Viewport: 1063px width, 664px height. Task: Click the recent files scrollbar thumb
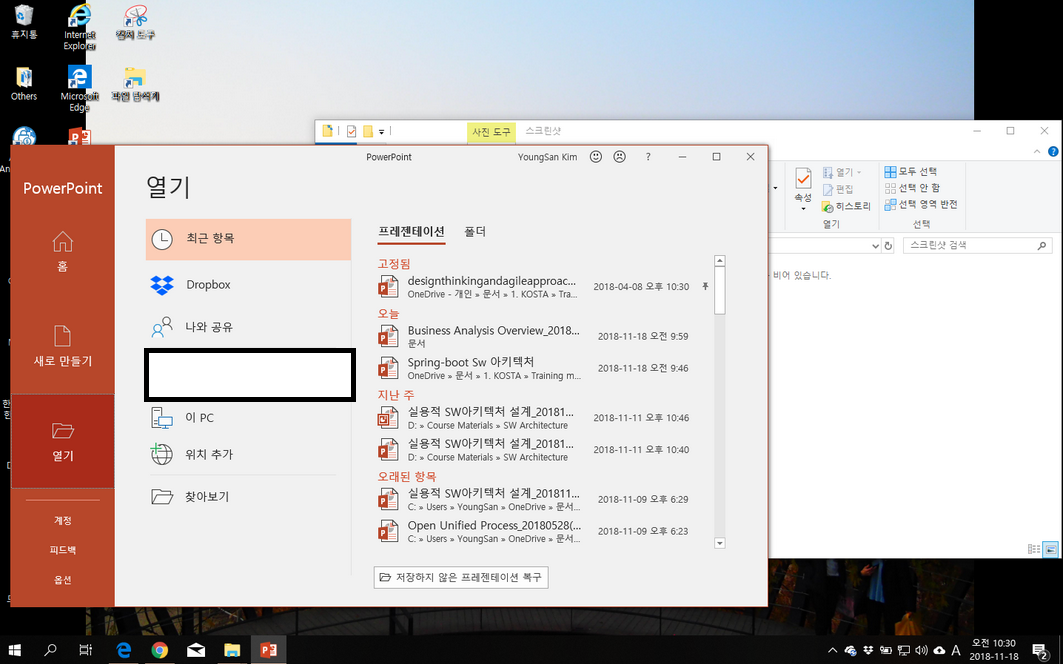coord(720,291)
